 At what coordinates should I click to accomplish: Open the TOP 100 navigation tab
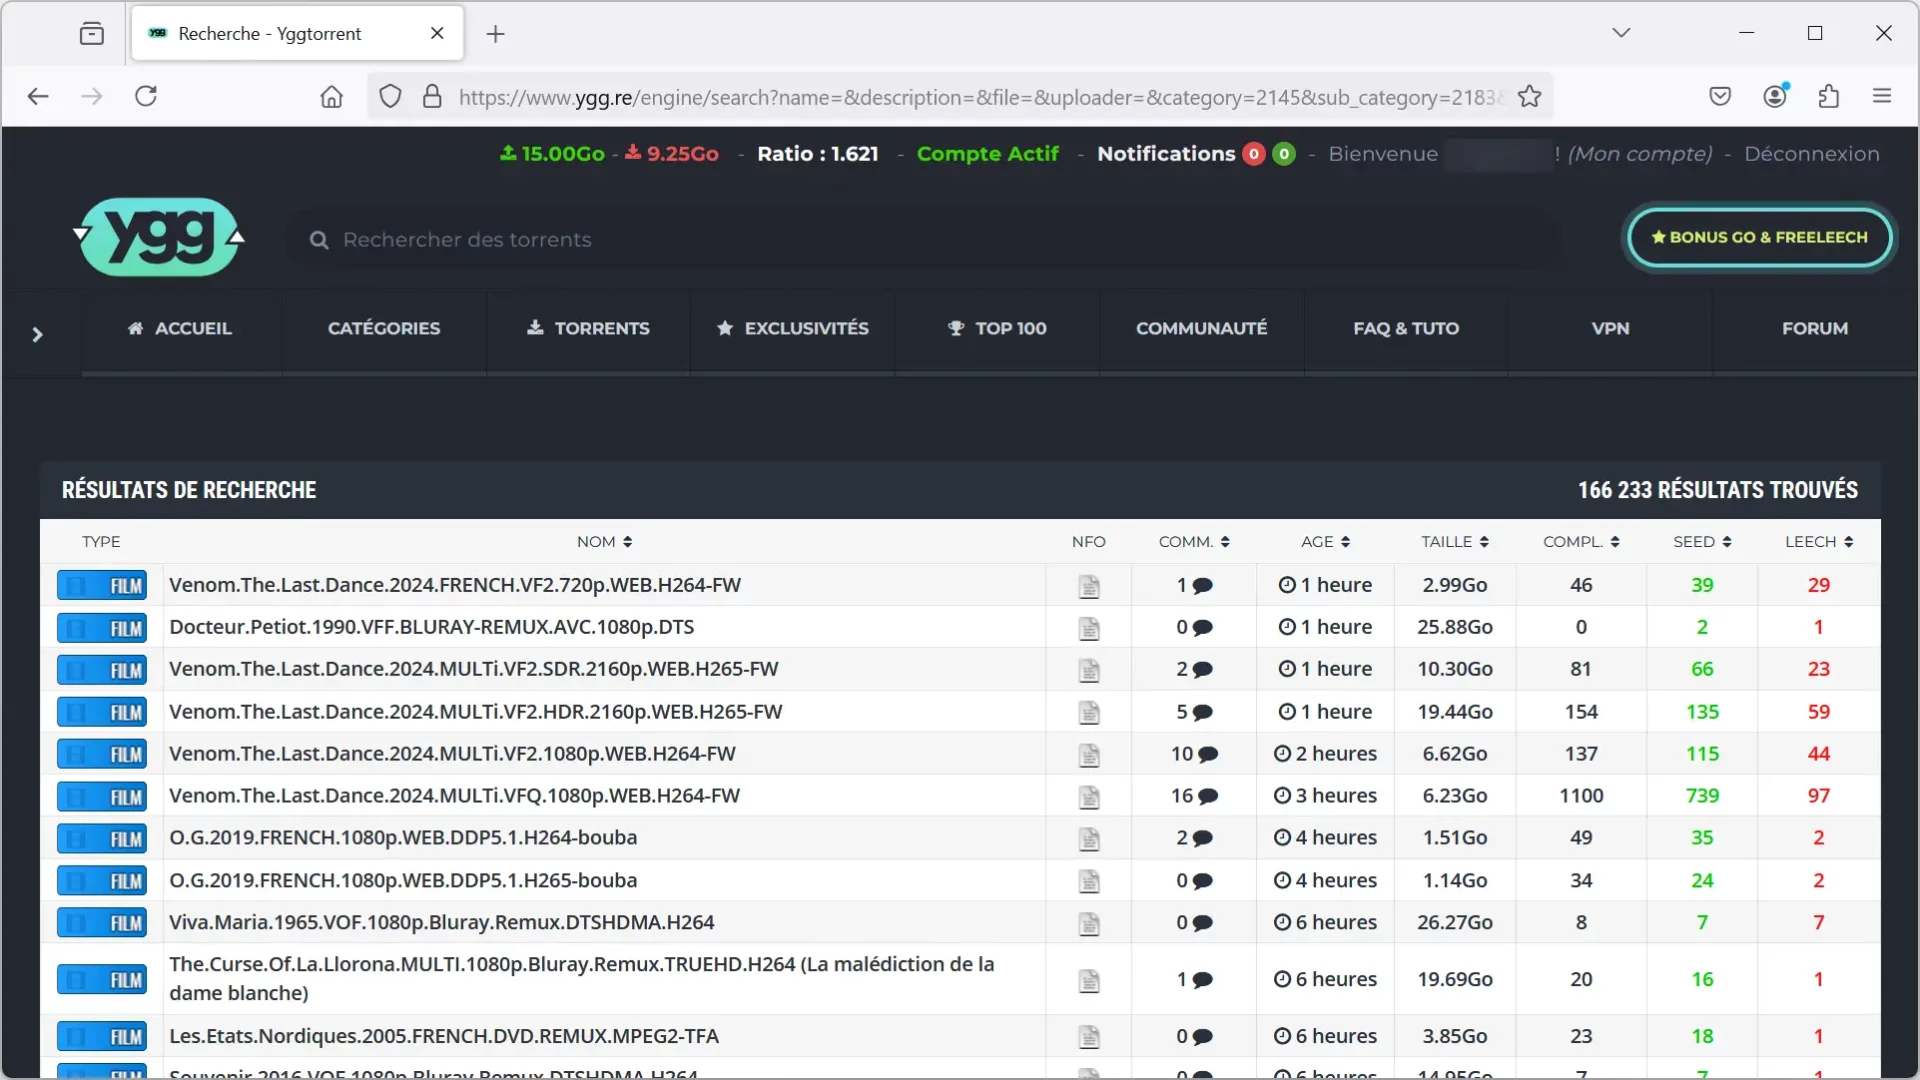(997, 328)
